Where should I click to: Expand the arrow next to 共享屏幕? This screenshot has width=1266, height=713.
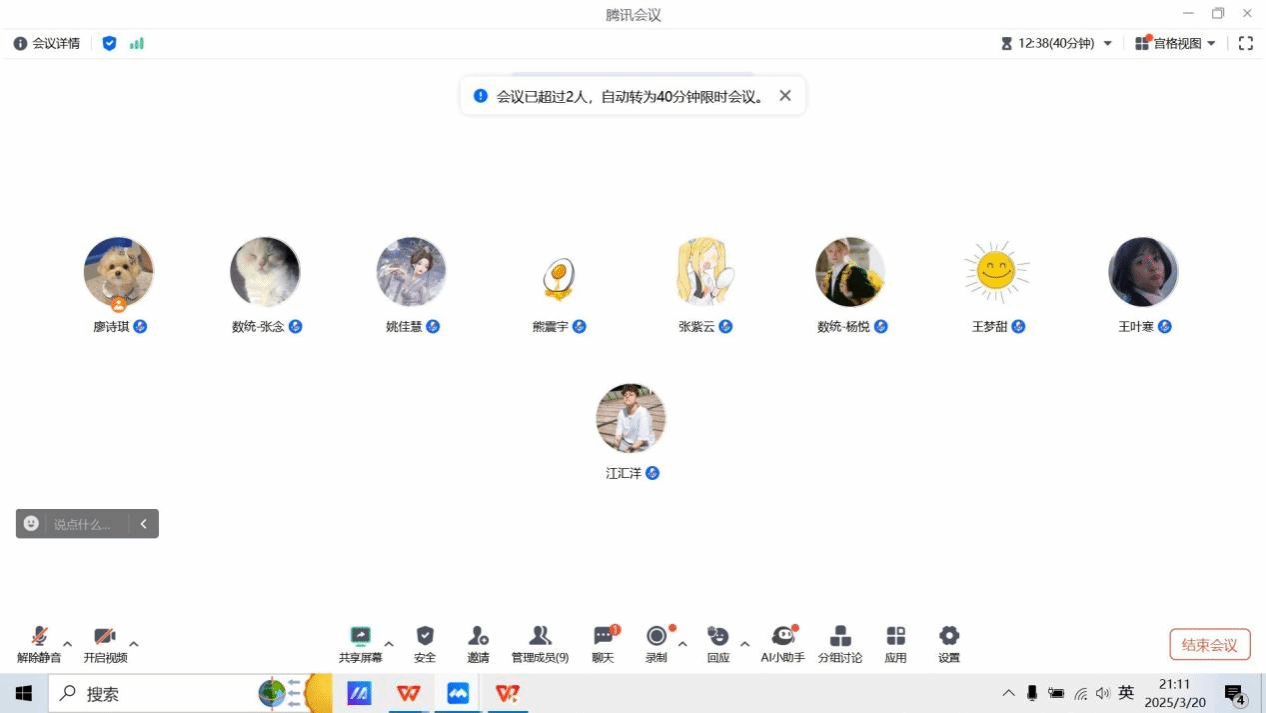(x=389, y=644)
